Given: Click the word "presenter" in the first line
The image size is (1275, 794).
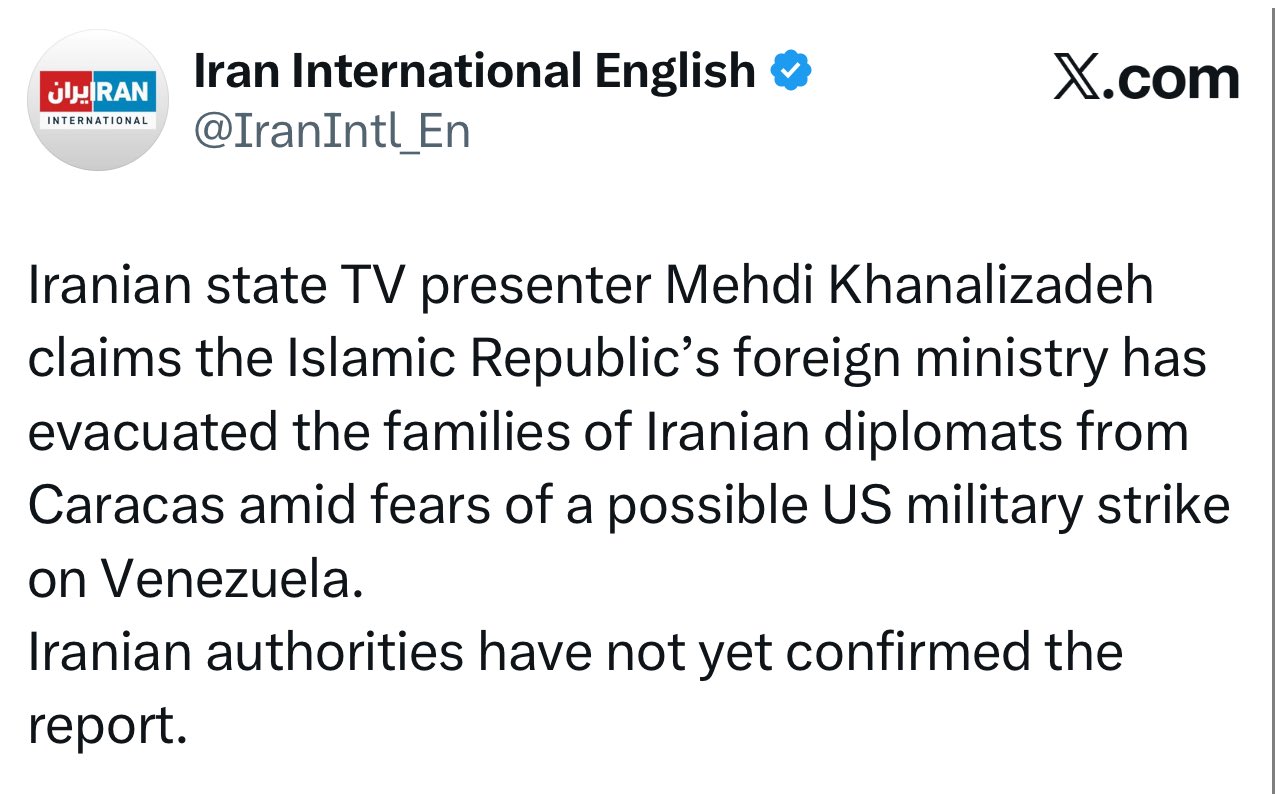Looking at the screenshot, I should 535,286.
